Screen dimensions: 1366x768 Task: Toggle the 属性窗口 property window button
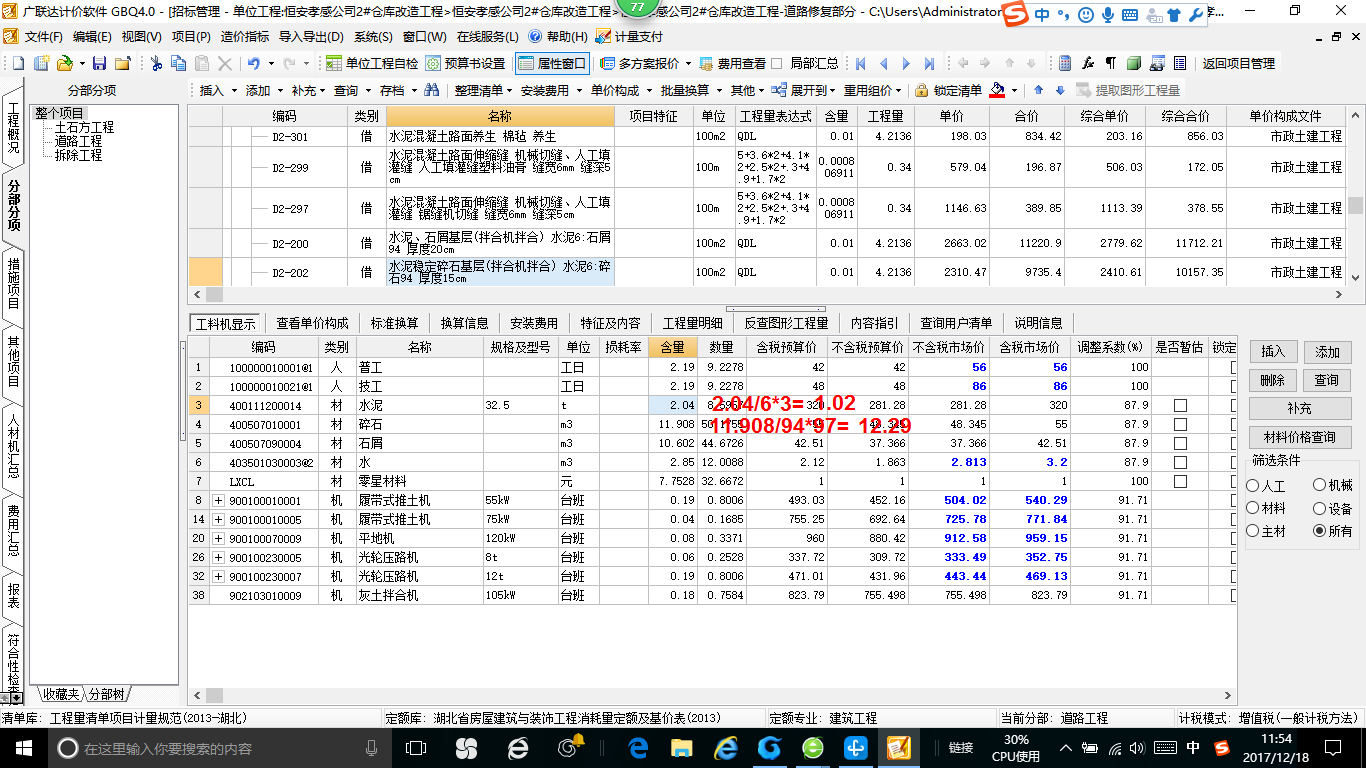552,63
